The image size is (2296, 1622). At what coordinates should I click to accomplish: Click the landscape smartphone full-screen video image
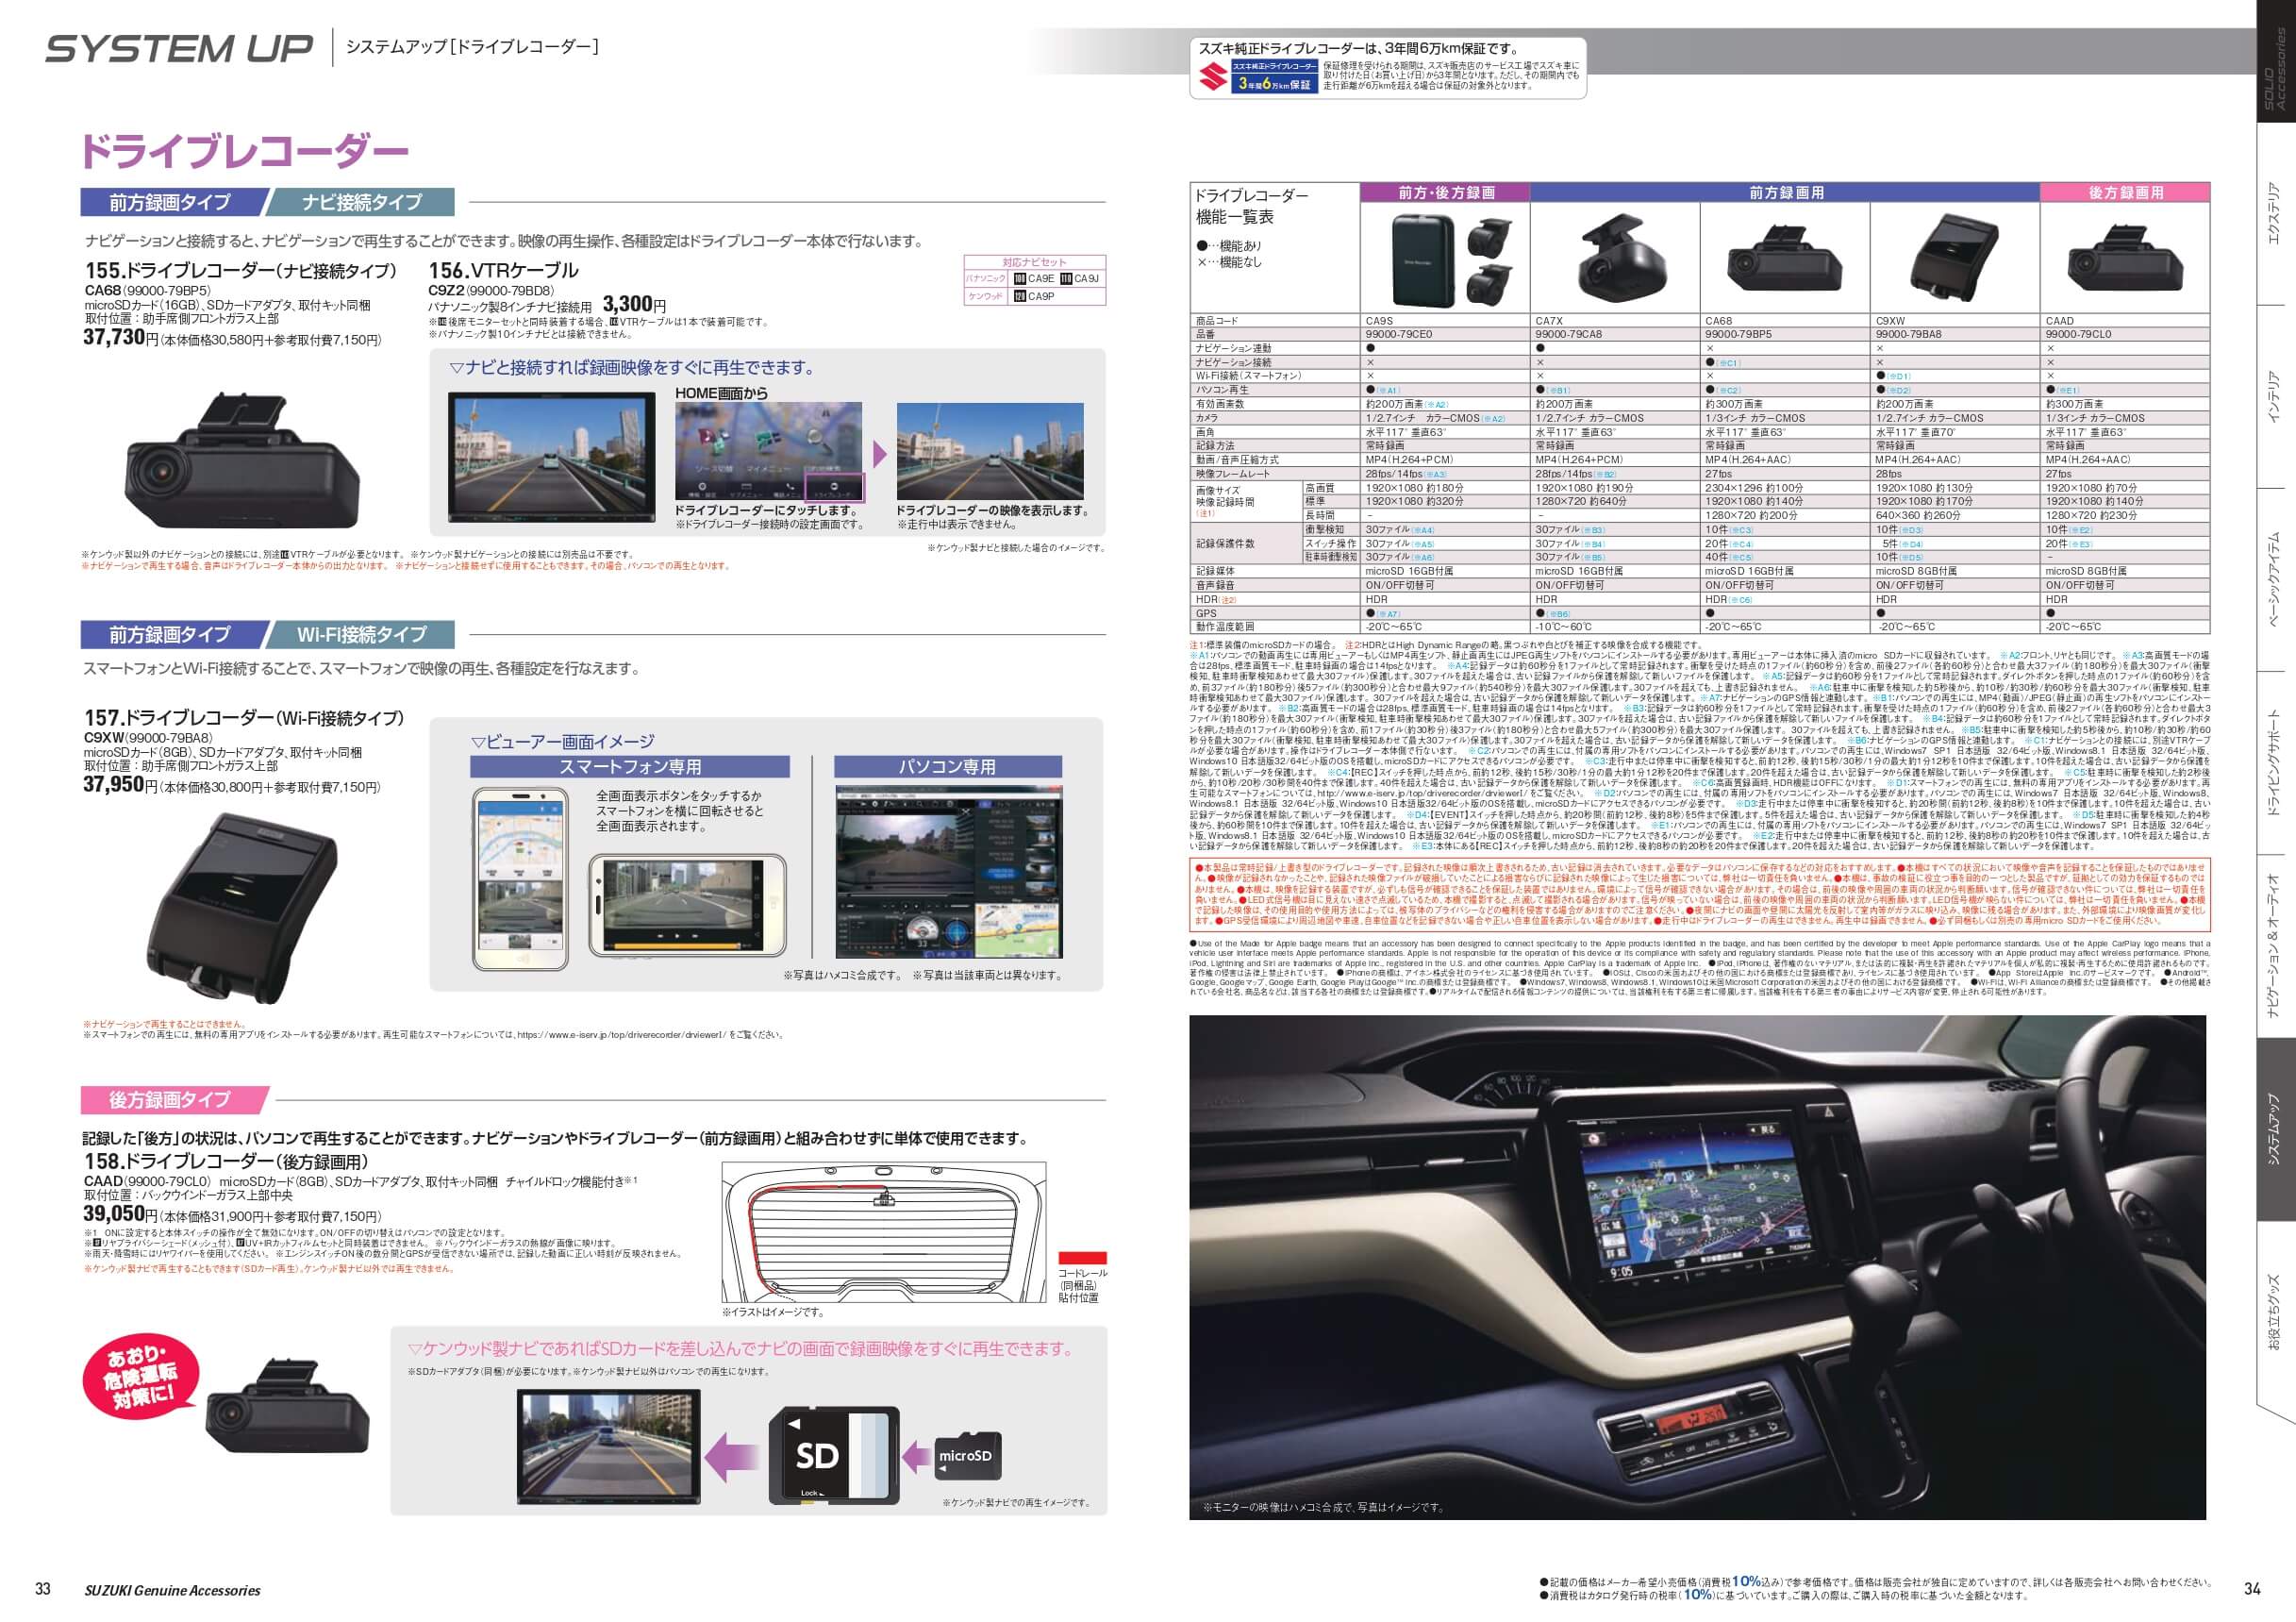pyautogui.click(x=686, y=908)
